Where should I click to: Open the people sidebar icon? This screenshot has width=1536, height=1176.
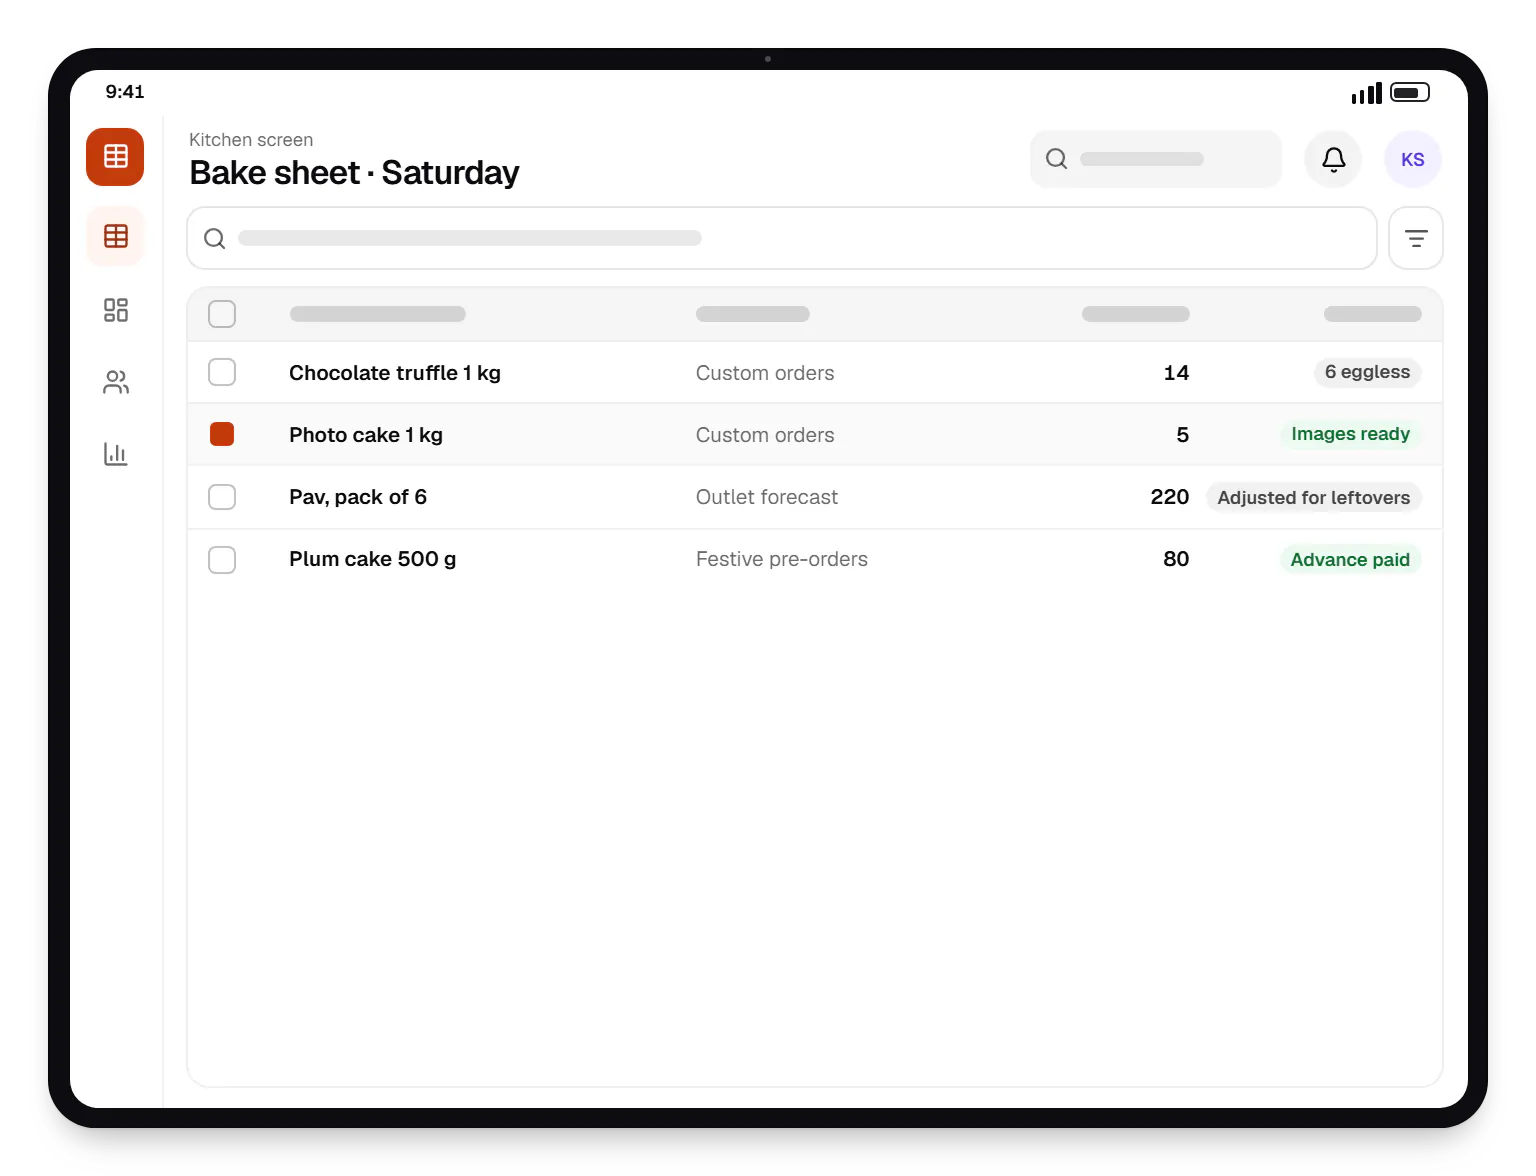coord(116,382)
